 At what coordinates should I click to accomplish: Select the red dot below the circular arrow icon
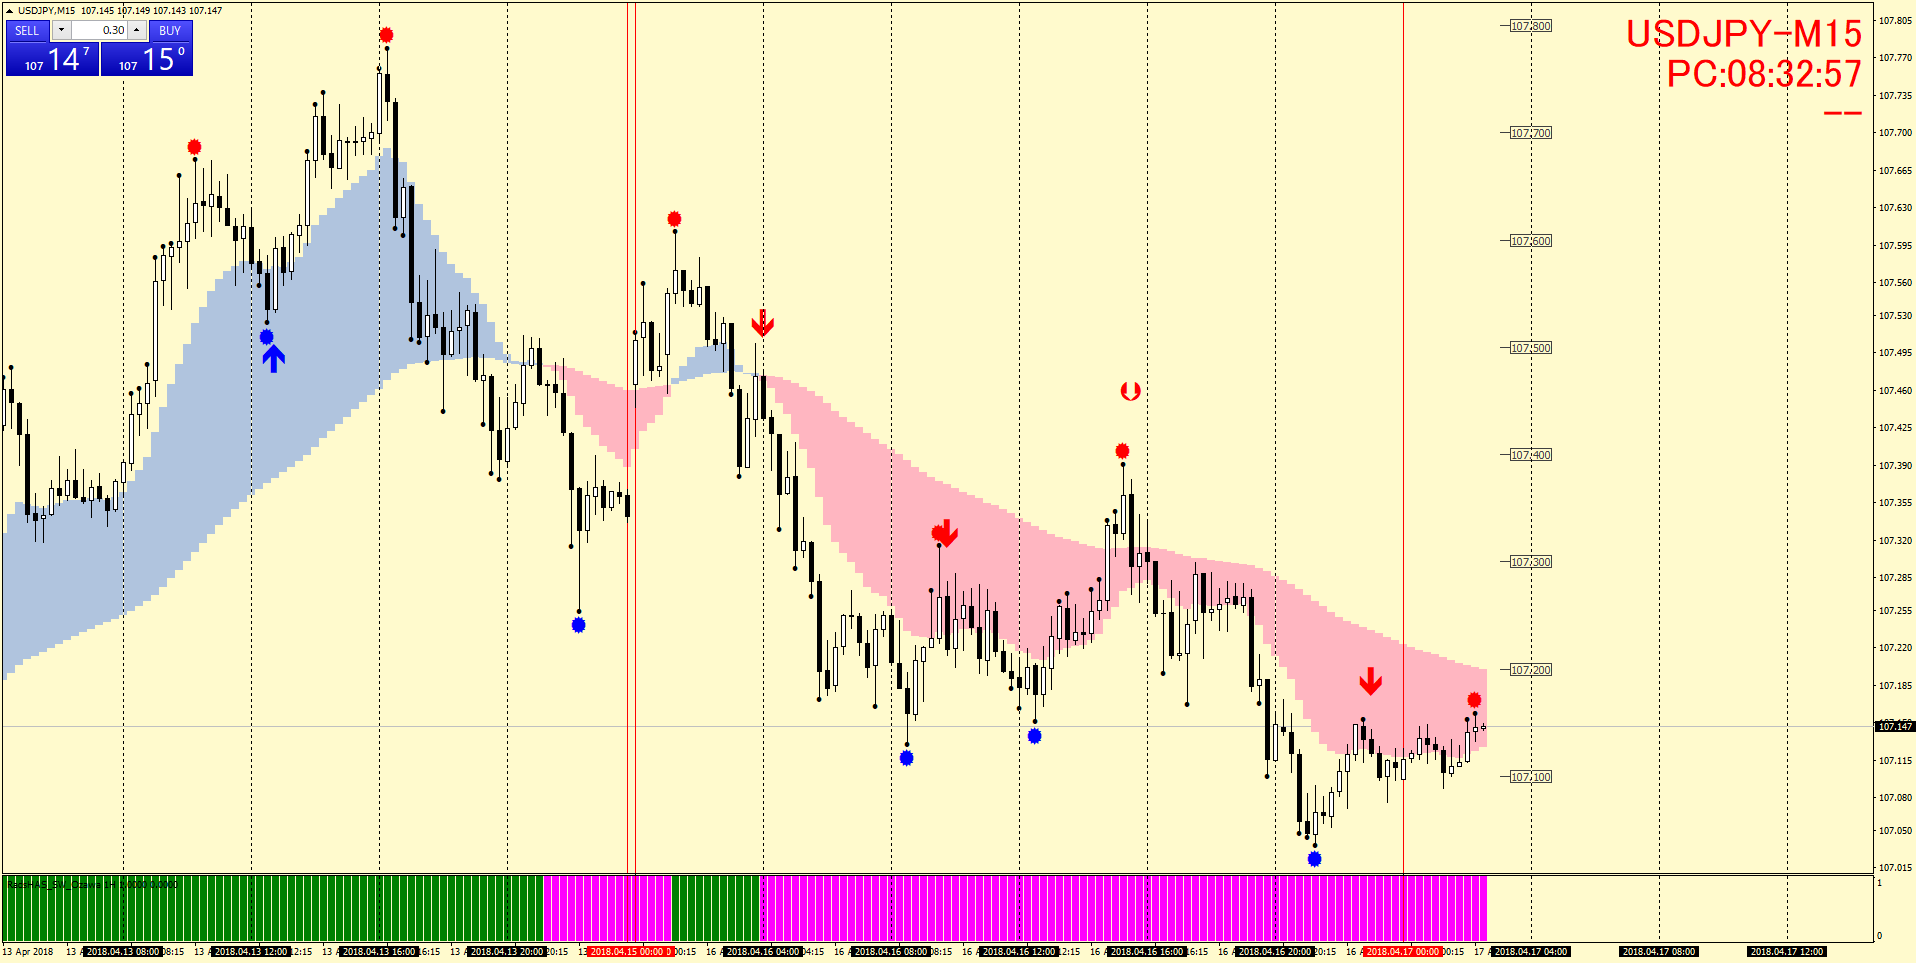point(1122,451)
